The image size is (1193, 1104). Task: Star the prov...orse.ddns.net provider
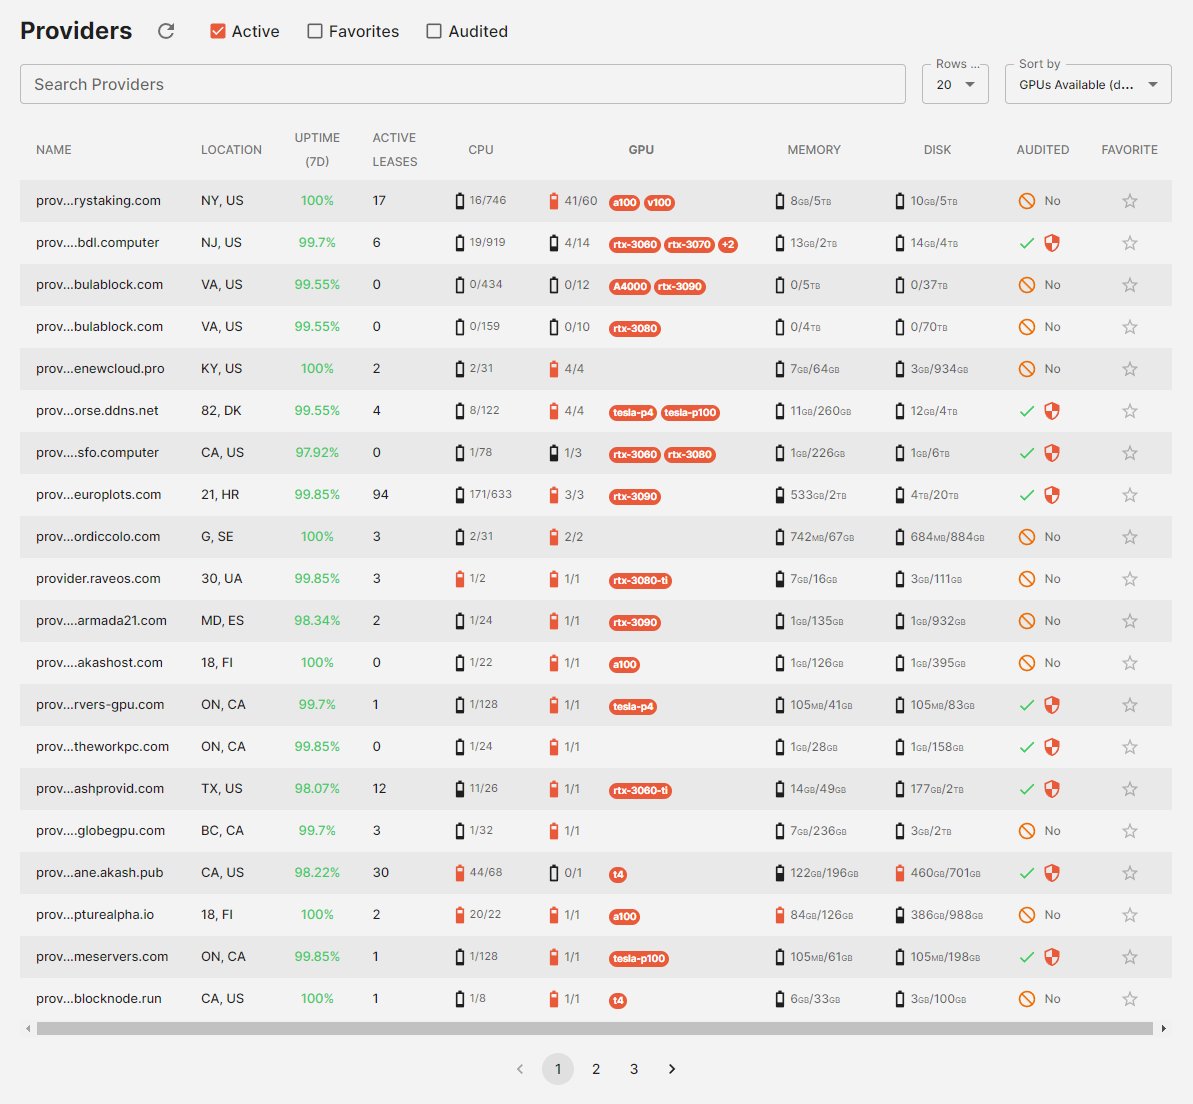(x=1130, y=411)
